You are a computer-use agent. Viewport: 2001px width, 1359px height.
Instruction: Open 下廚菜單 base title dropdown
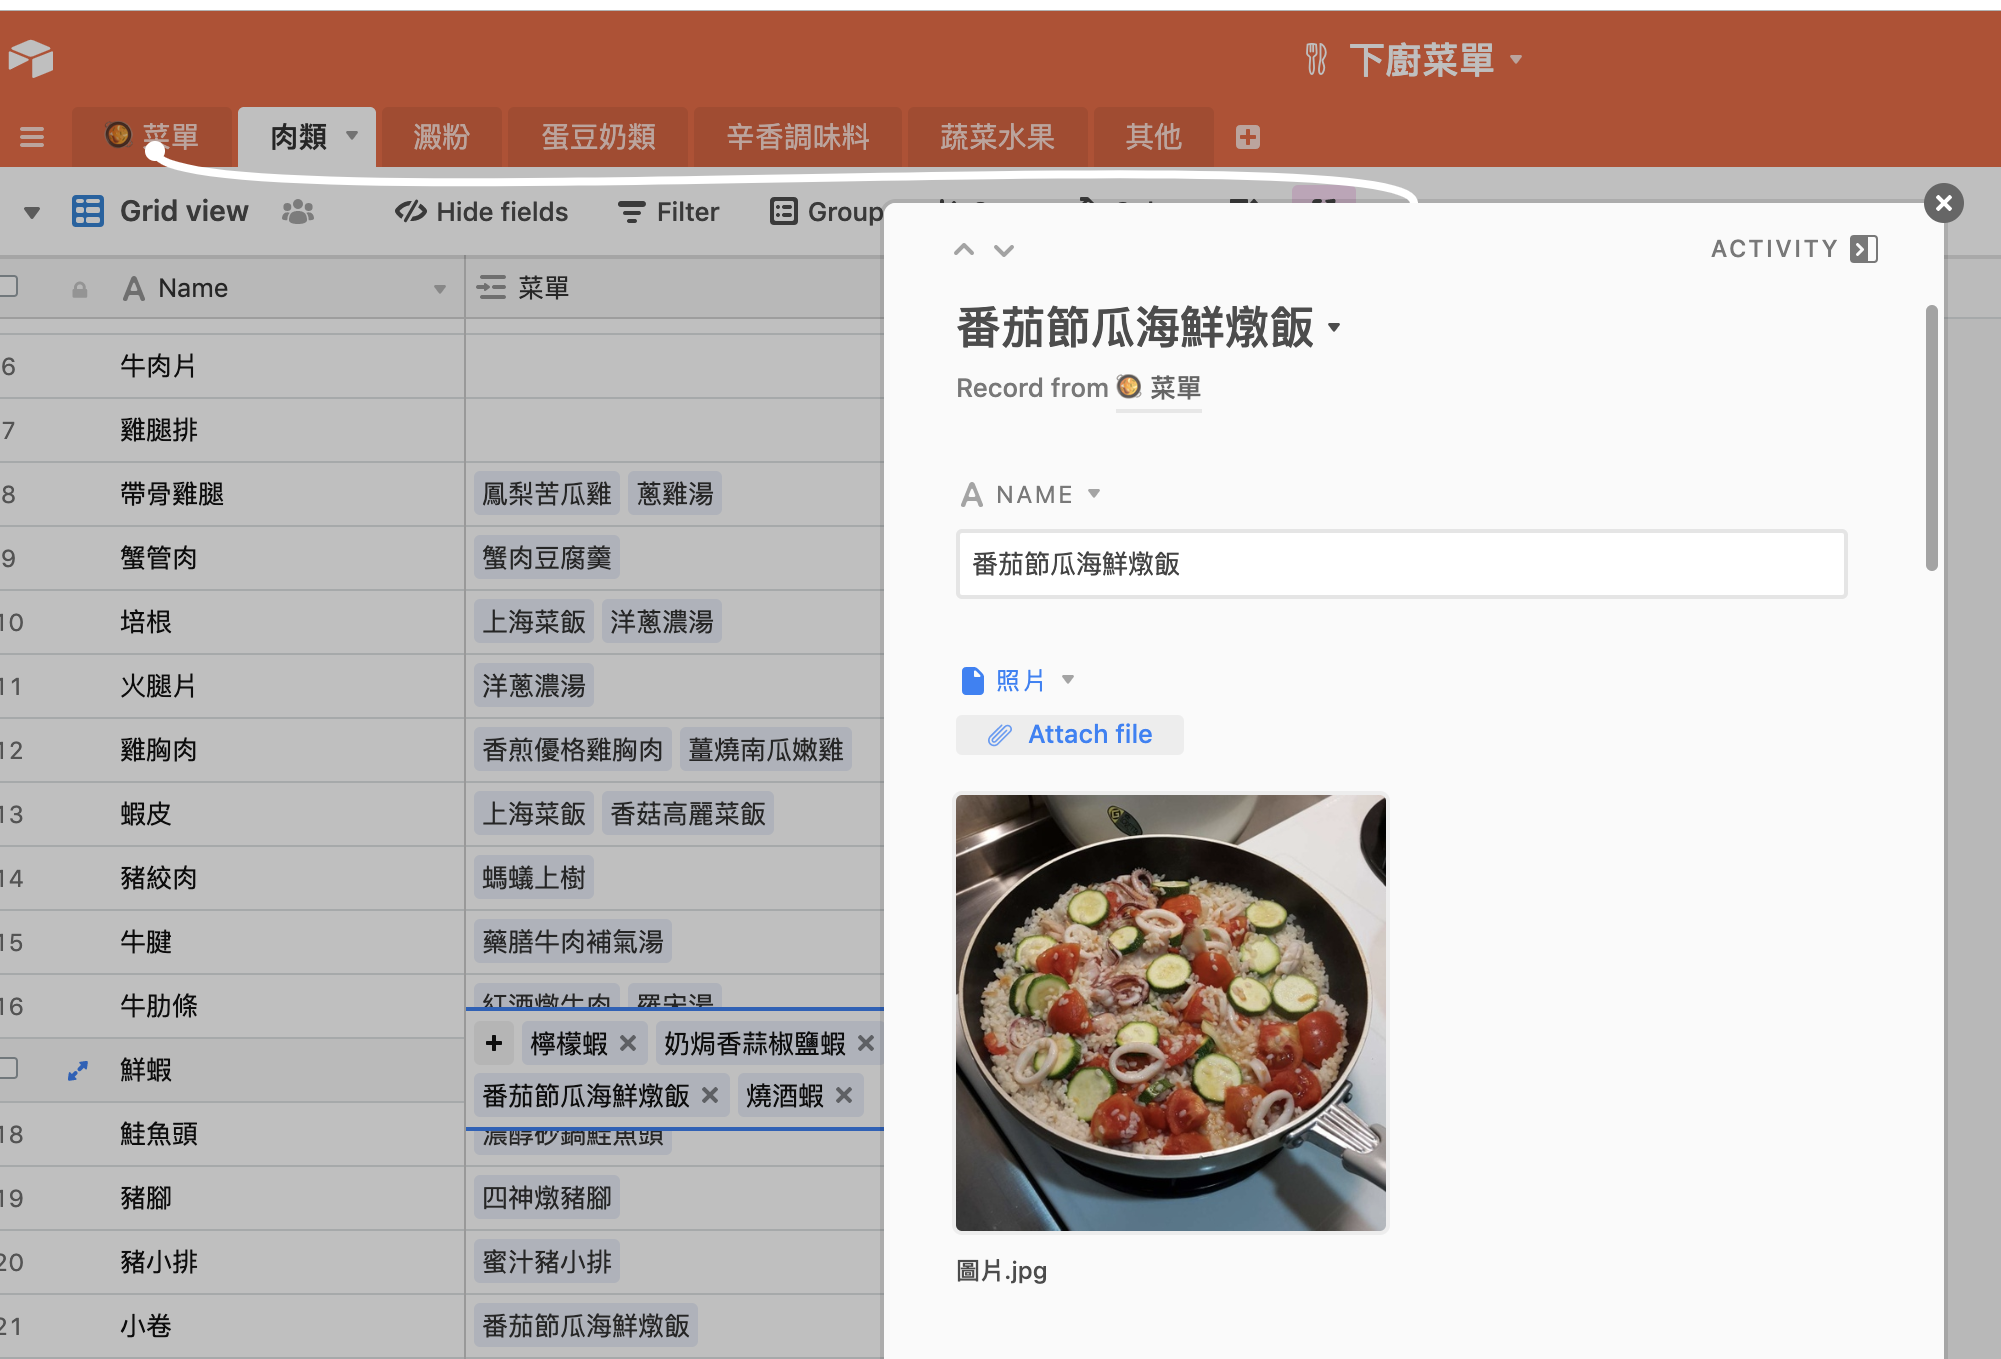(x=1516, y=60)
